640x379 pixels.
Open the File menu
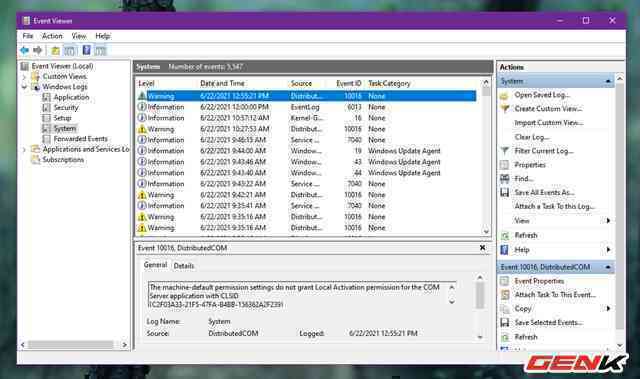coord(28,36)
